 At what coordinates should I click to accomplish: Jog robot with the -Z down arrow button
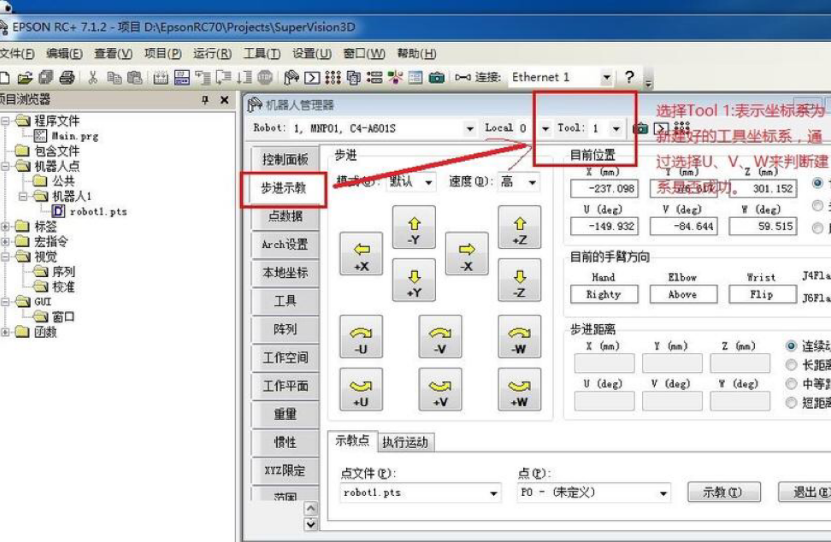(x=519, y=281)
